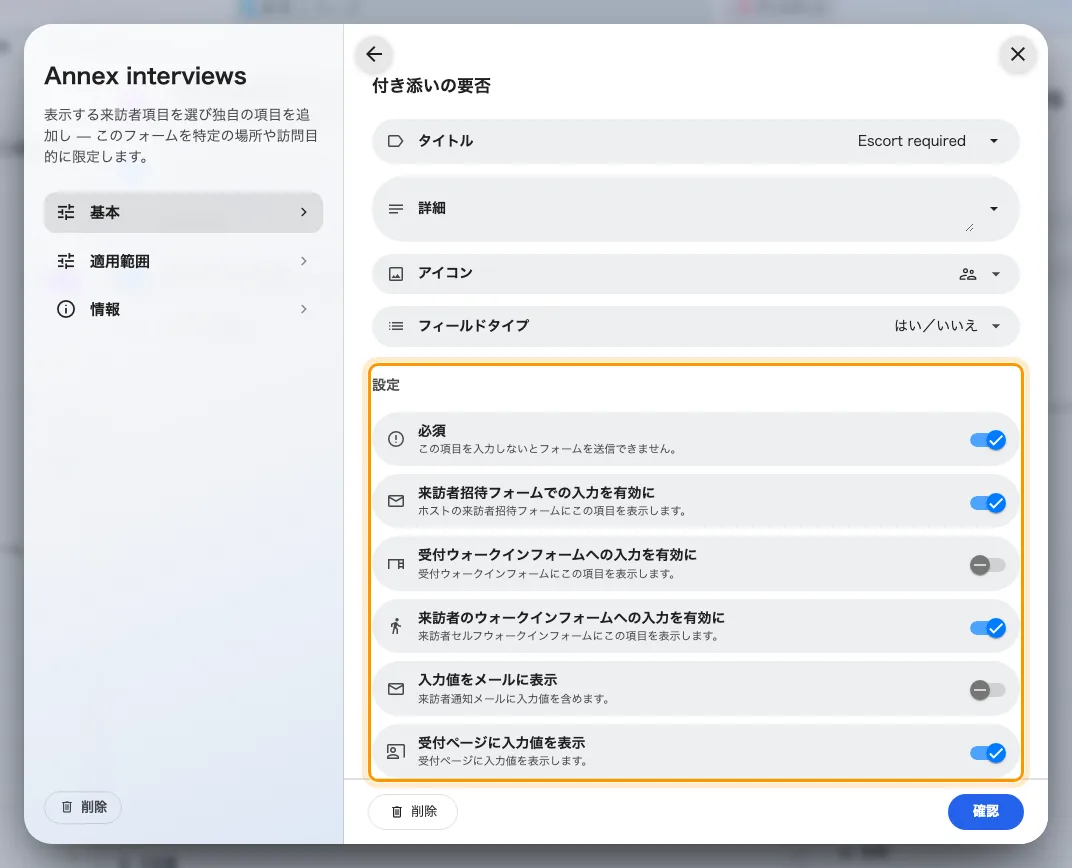Select the 基本 menu item
The width and height of the screenshot is (1072, 868).
pos(183,212)
